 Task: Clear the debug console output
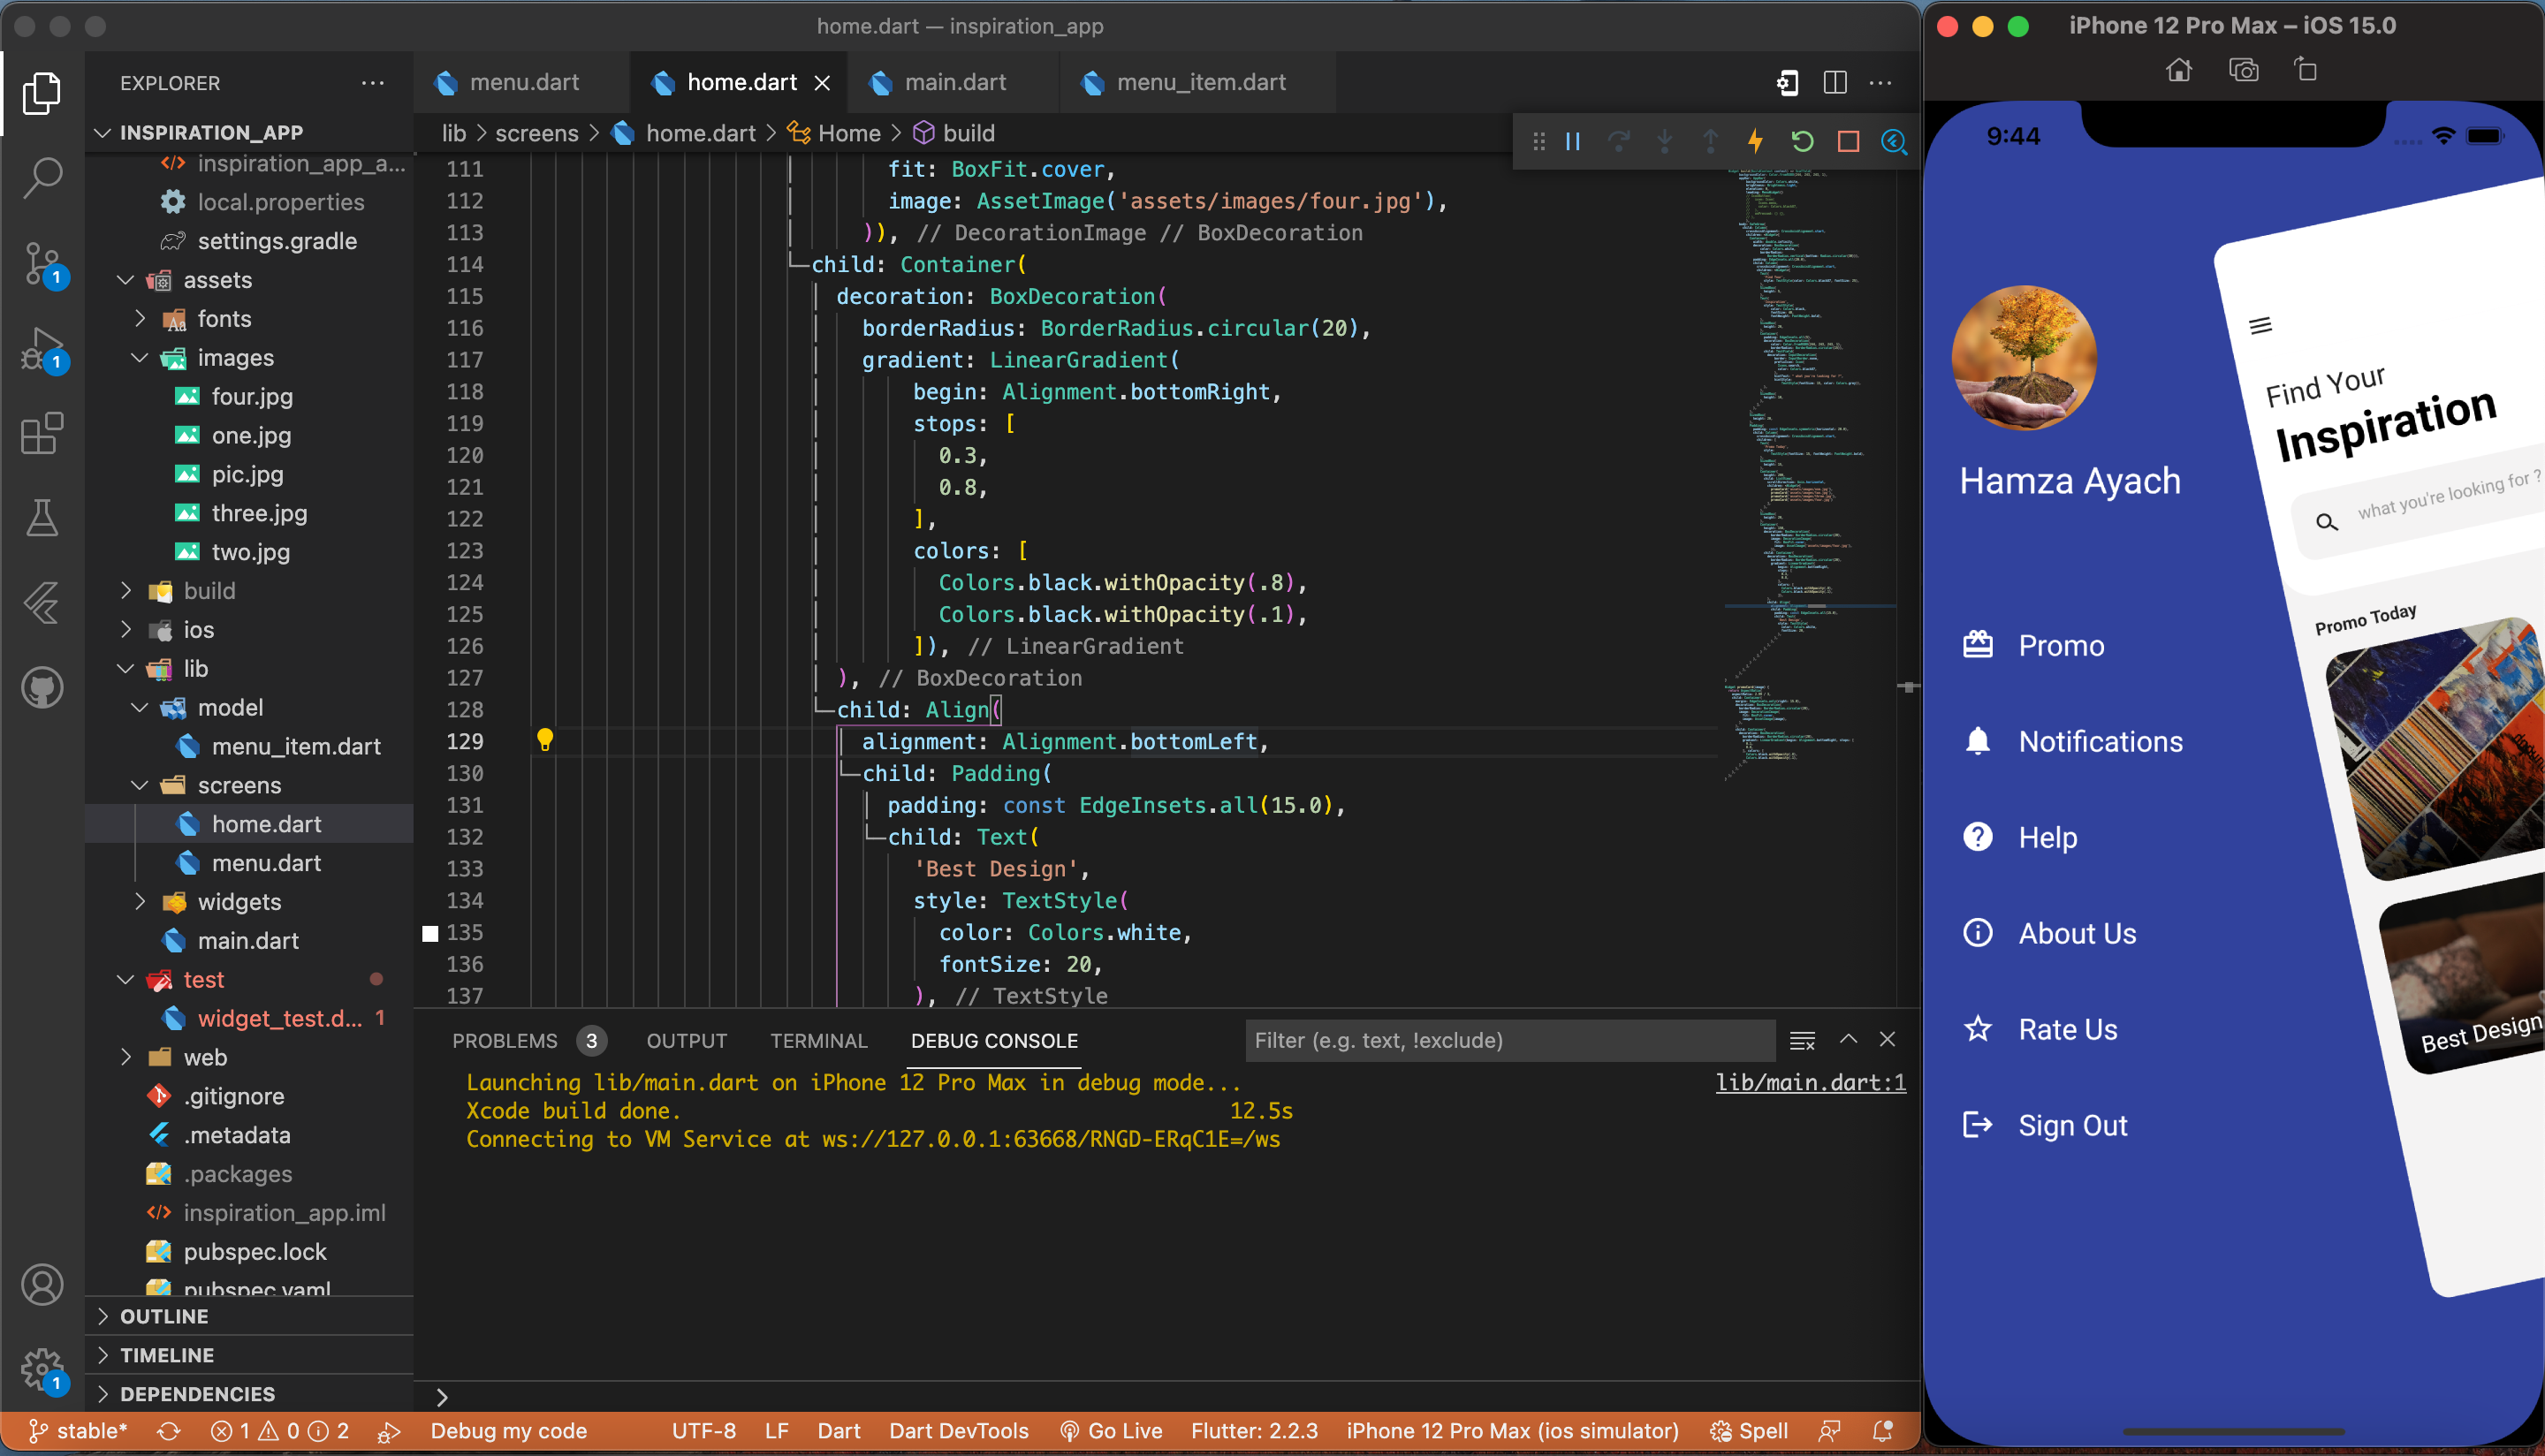pyautogui.click(x=1802, y=1041)
